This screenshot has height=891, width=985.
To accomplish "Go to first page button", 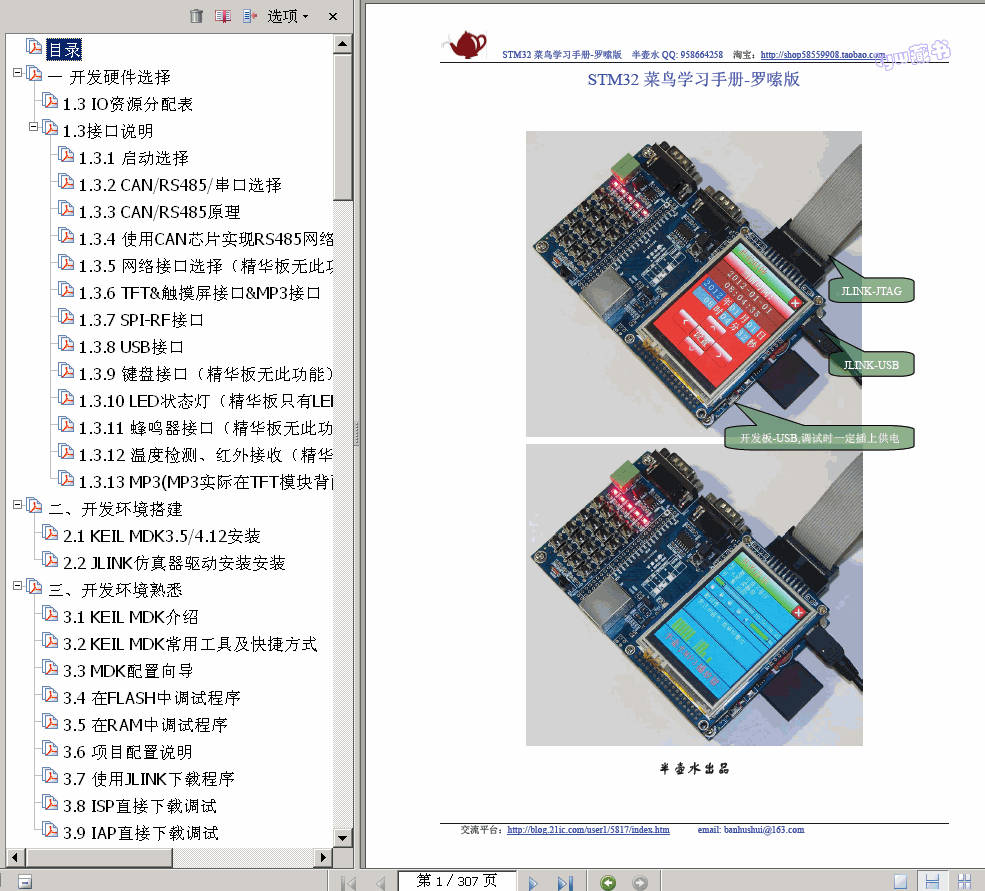I will (x=348, y=882).
